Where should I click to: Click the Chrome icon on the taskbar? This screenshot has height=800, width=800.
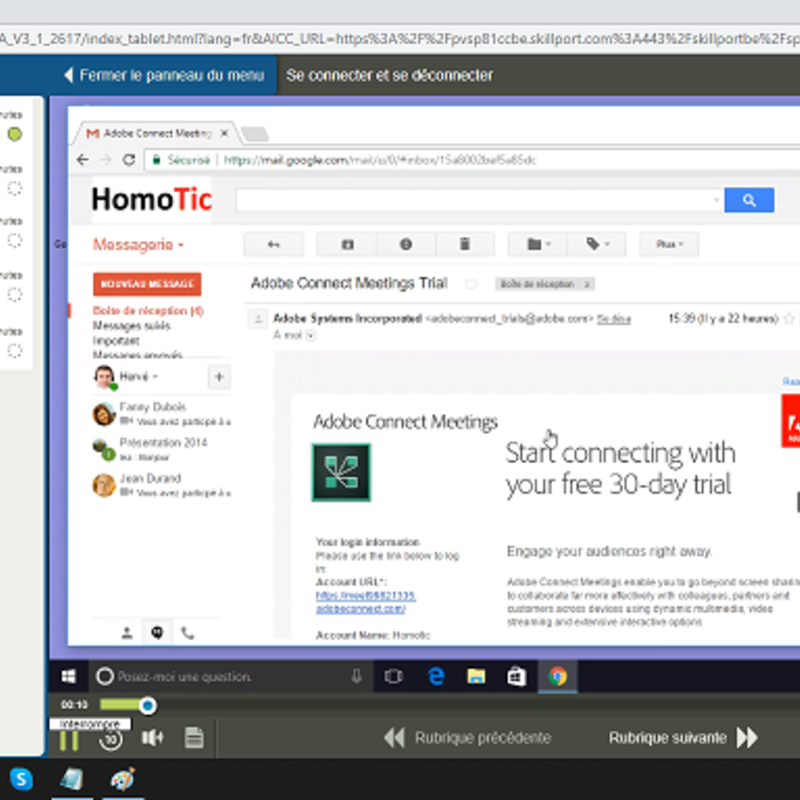[558, 677]
